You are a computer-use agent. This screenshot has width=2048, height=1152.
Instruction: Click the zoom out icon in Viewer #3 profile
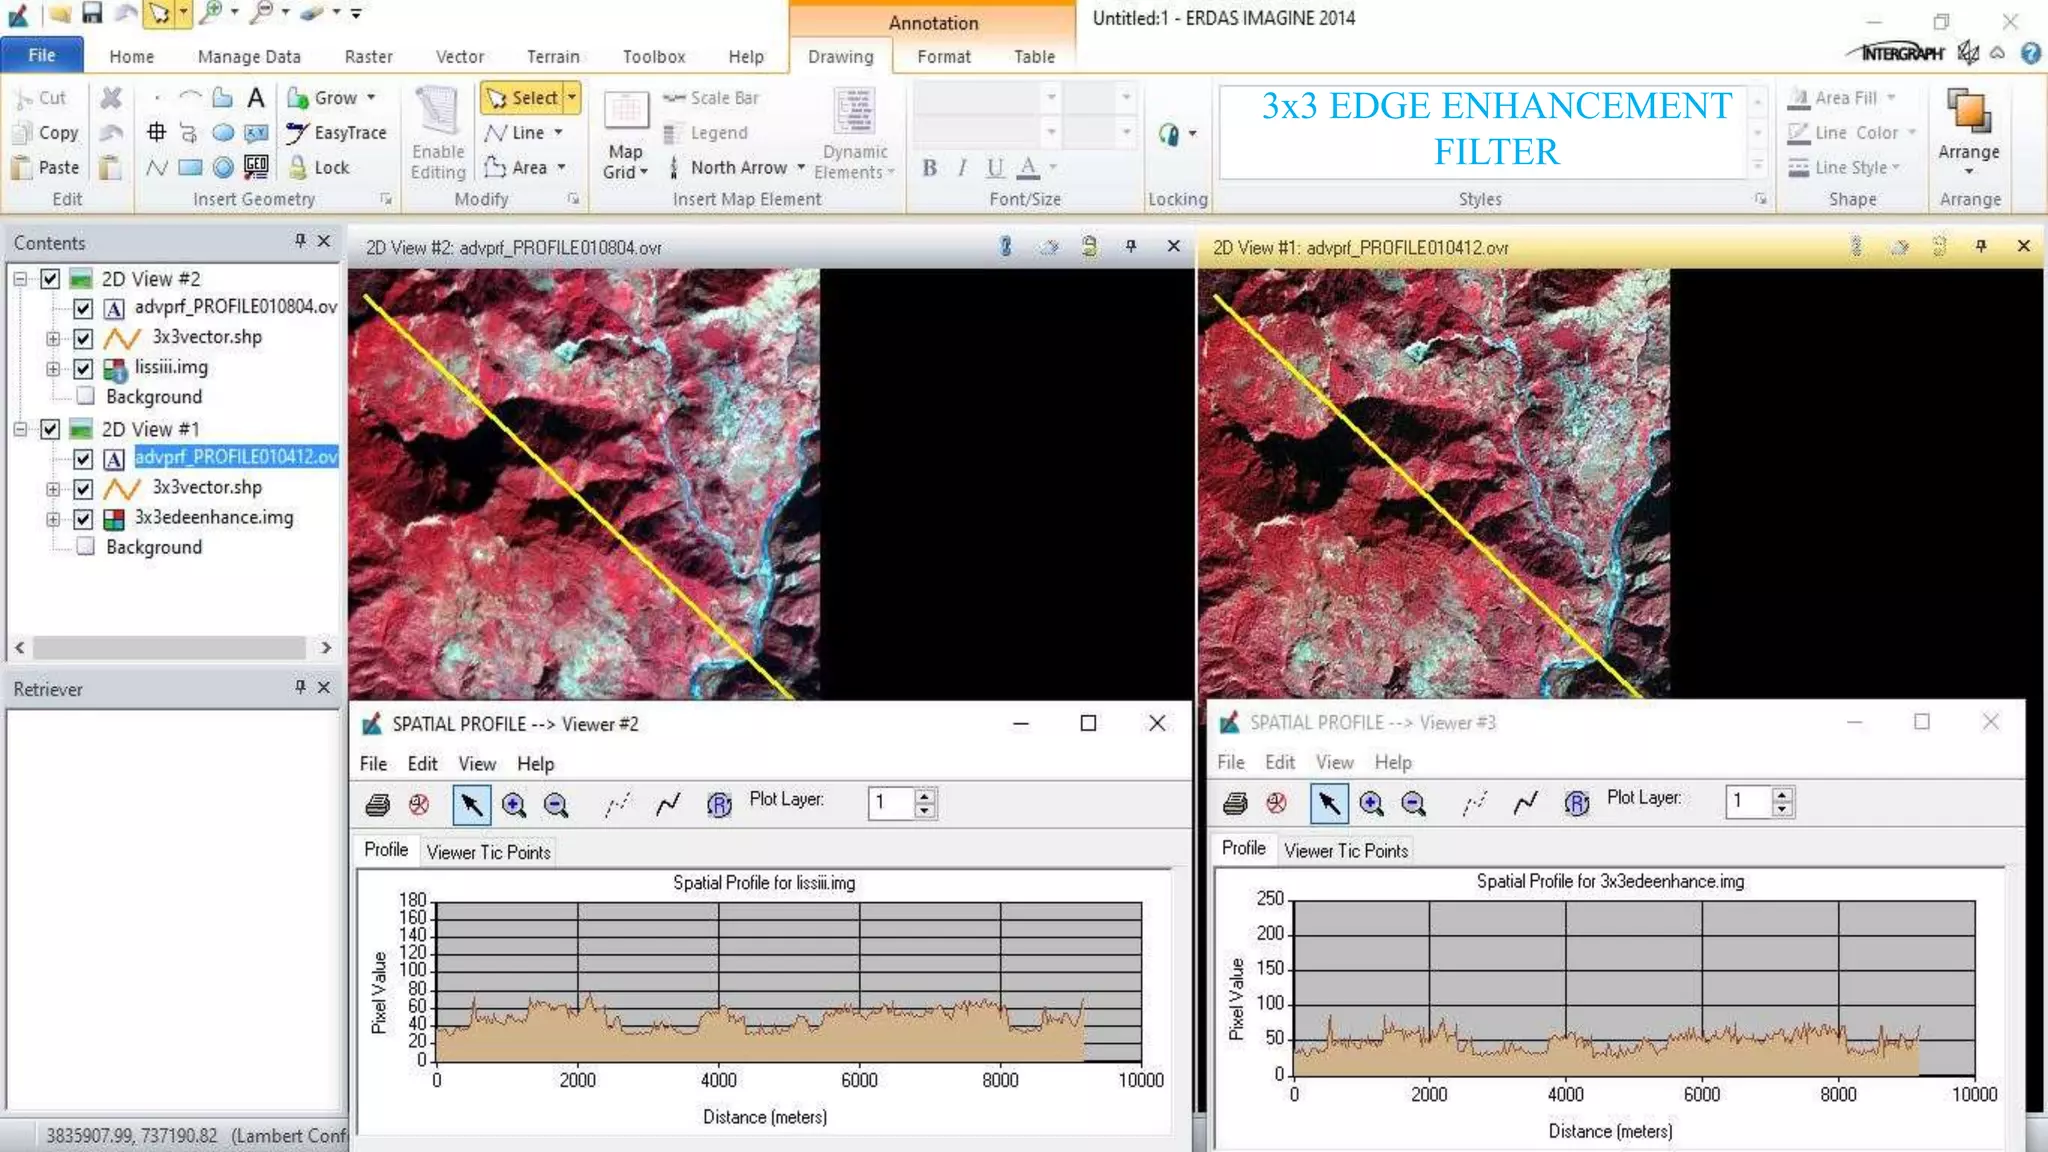click(x=1413, y=802)
